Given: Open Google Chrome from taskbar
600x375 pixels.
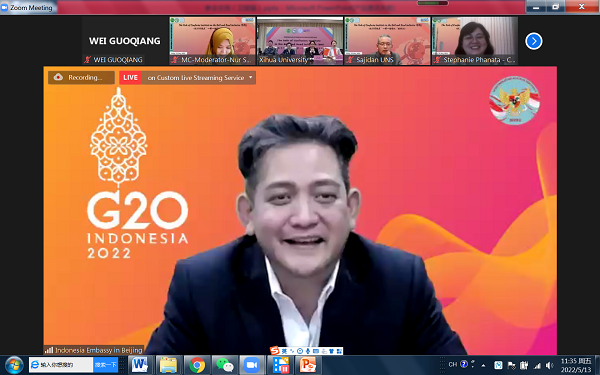Looking at the screenshot, I should (x=197, y=365).
